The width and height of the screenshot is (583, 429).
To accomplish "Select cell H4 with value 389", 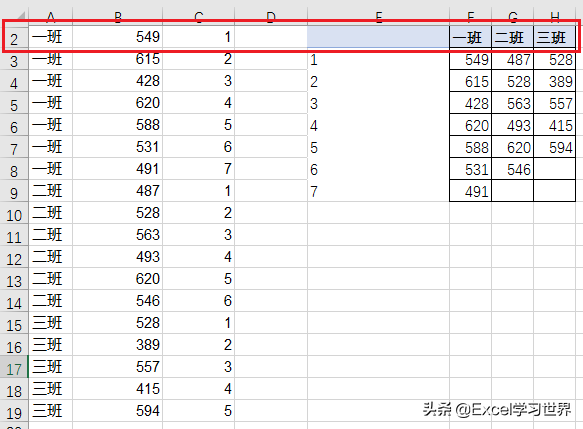I will click(x=554, y=81).
